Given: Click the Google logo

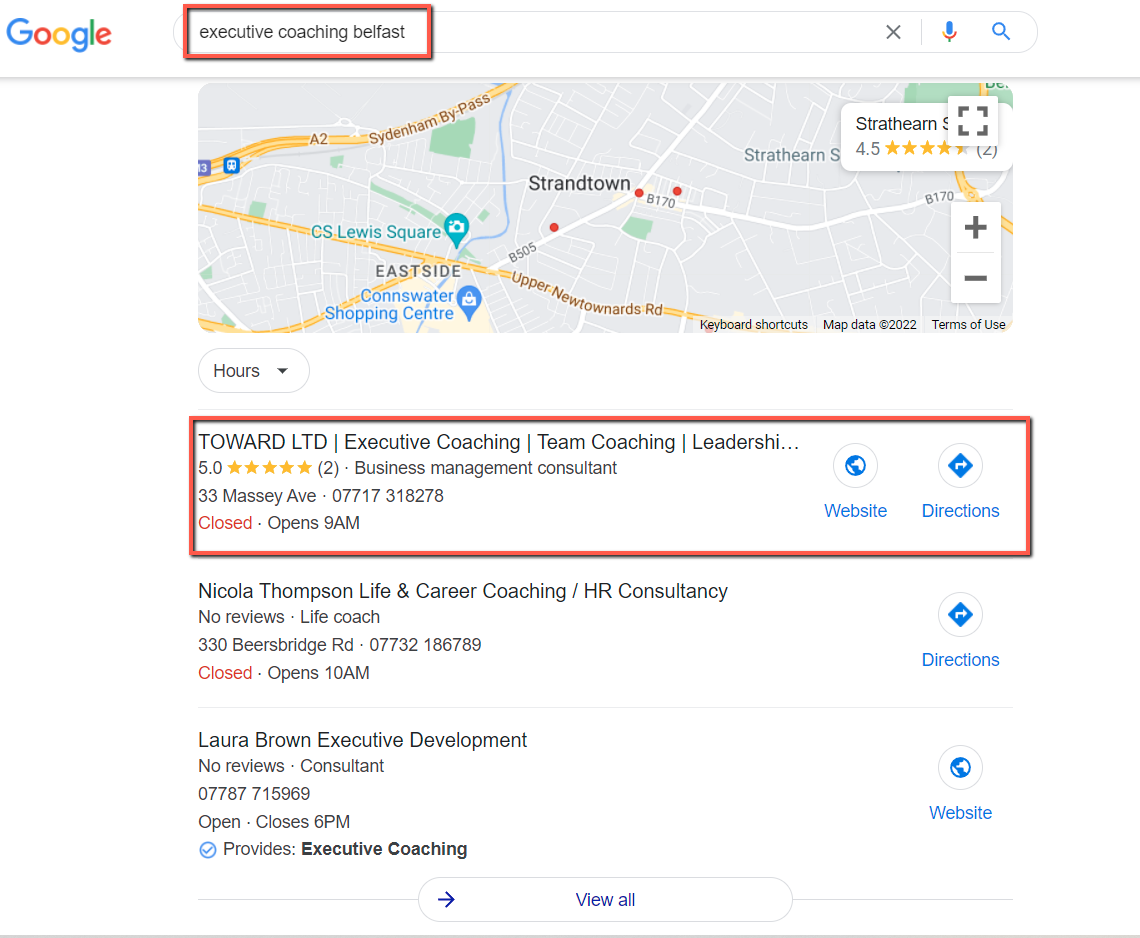Looking at the screenshot, I should tap(59, 33).
